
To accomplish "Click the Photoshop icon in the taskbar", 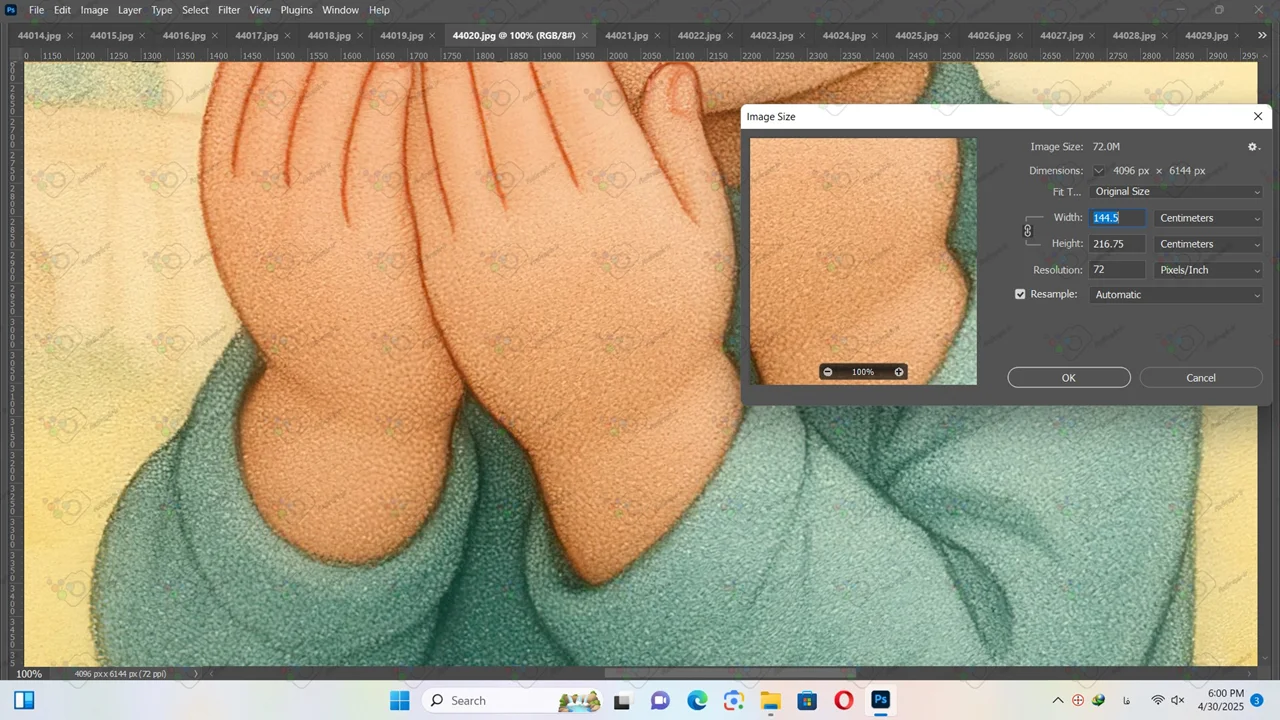I will pos(880,700).
